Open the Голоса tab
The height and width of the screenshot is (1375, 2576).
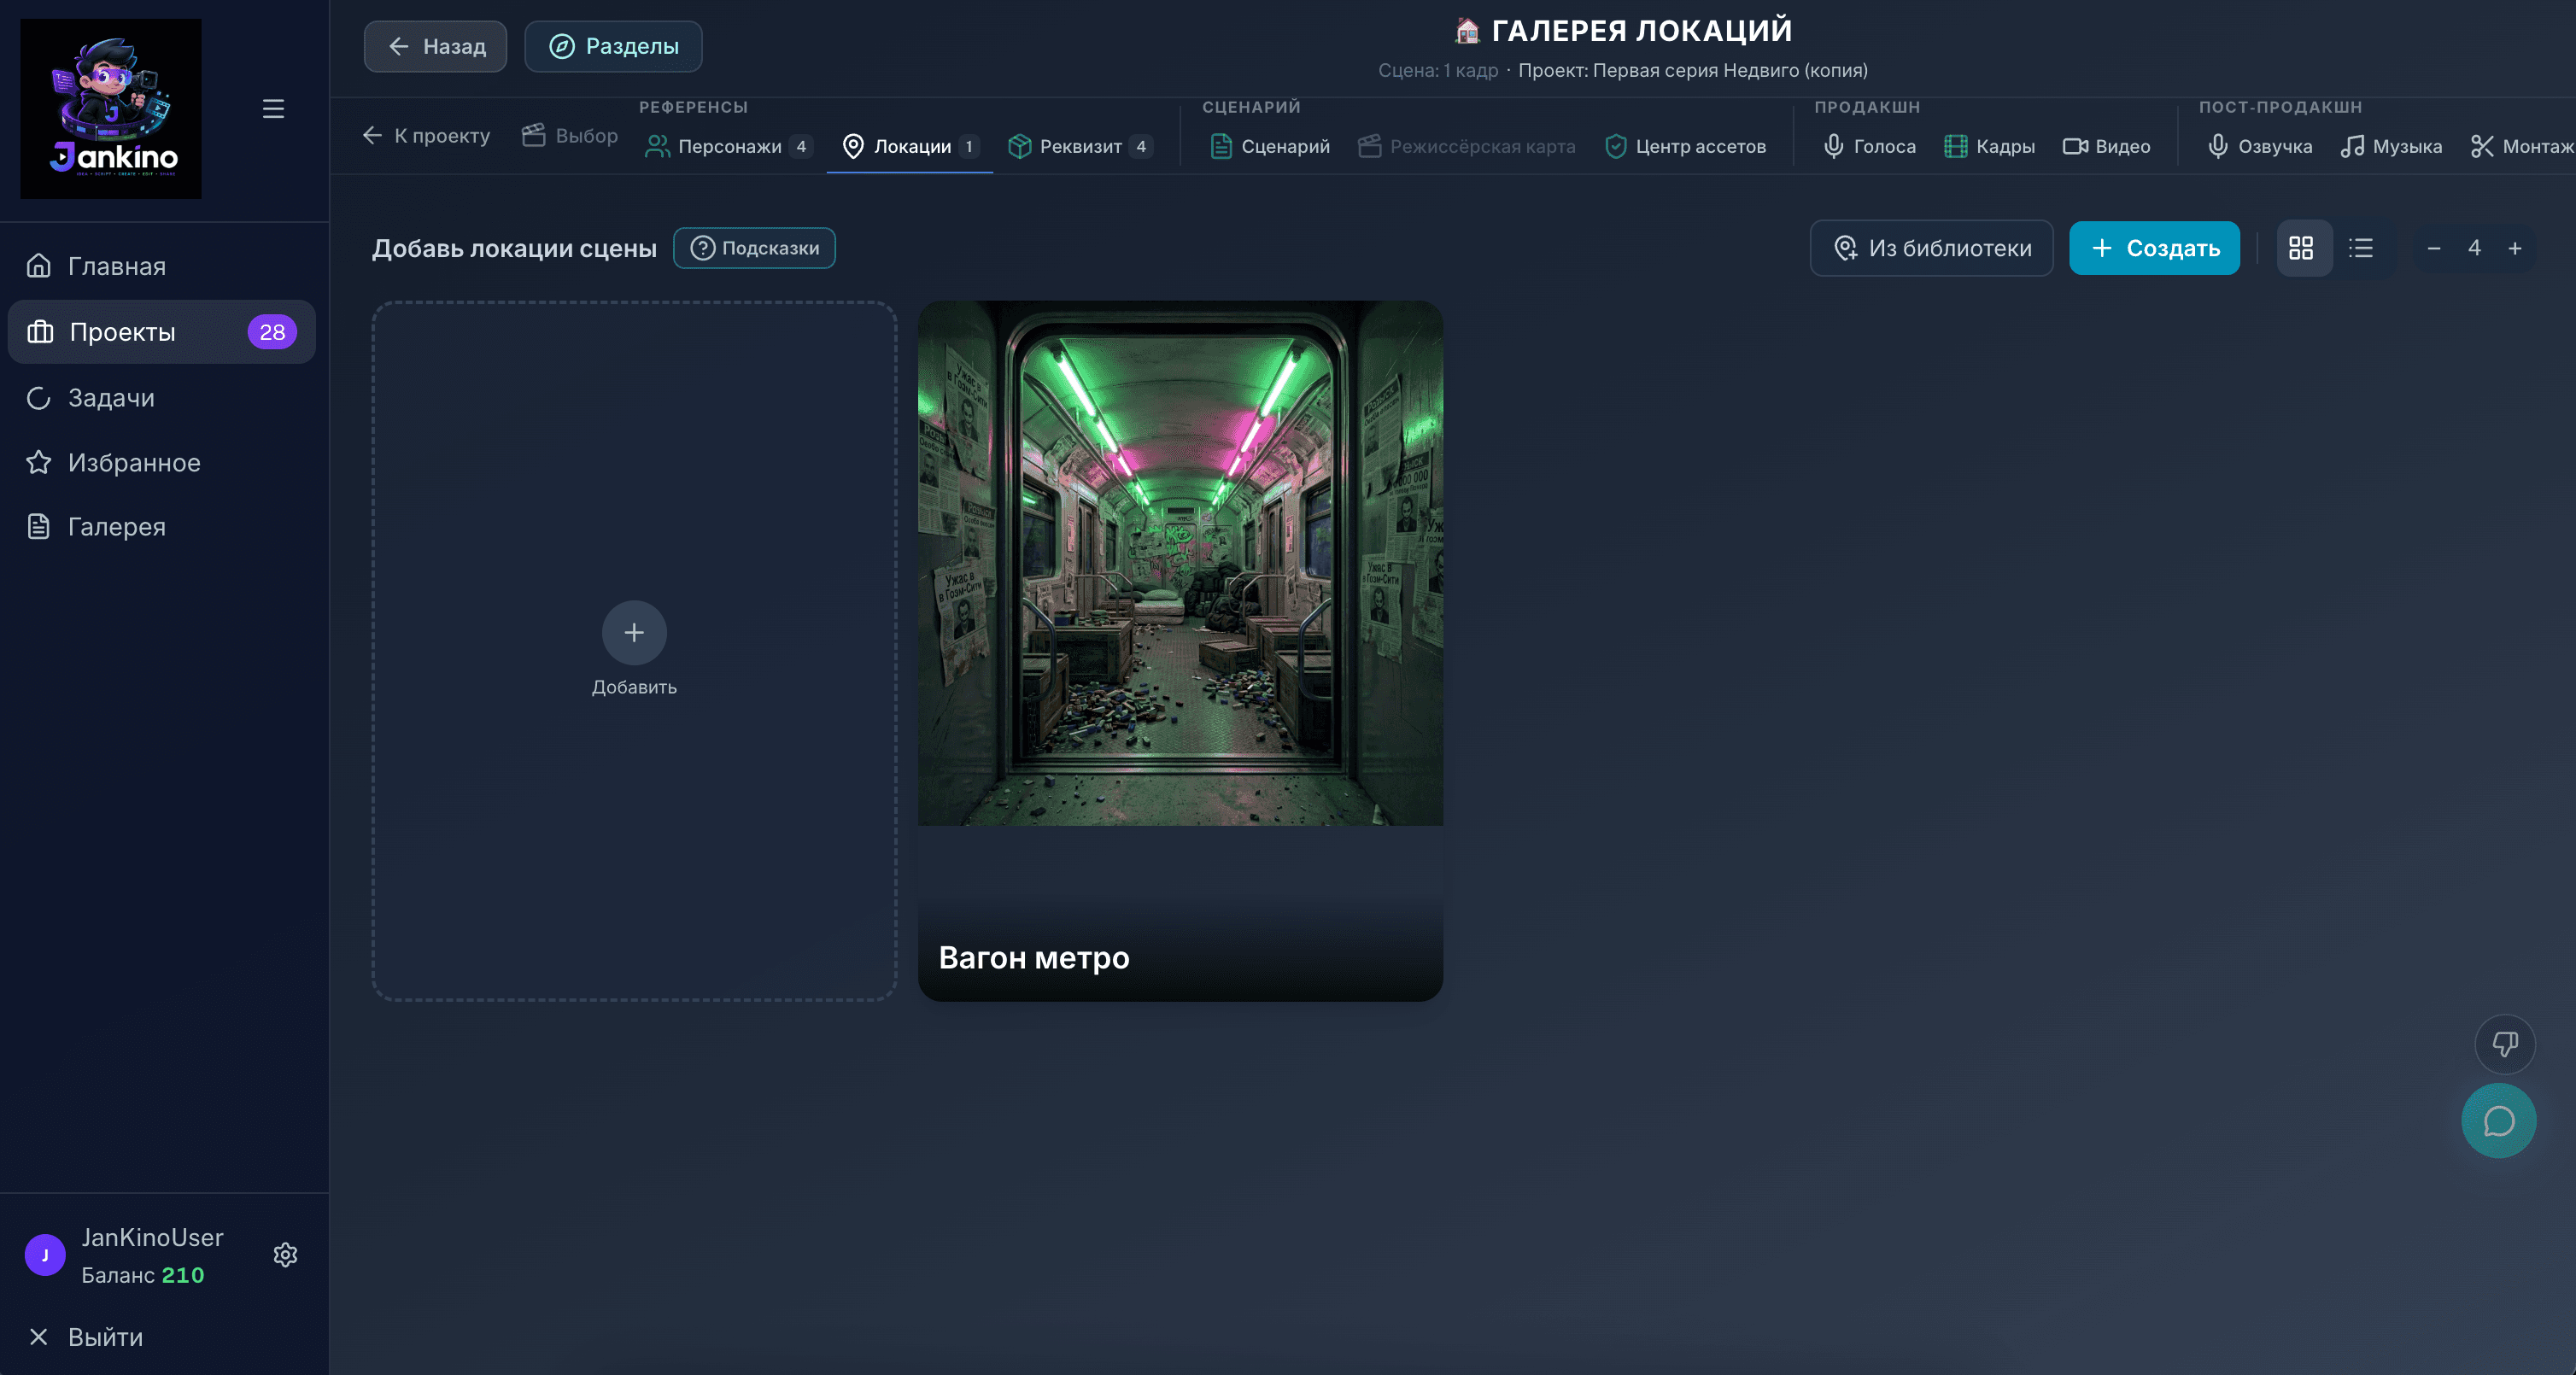[1869, 146]
